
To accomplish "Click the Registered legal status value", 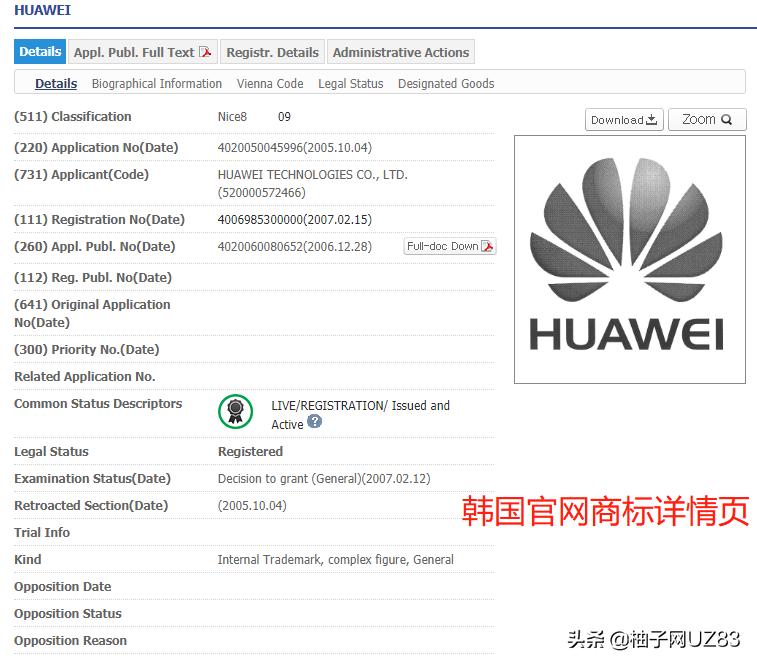I will tap(250, 452).
